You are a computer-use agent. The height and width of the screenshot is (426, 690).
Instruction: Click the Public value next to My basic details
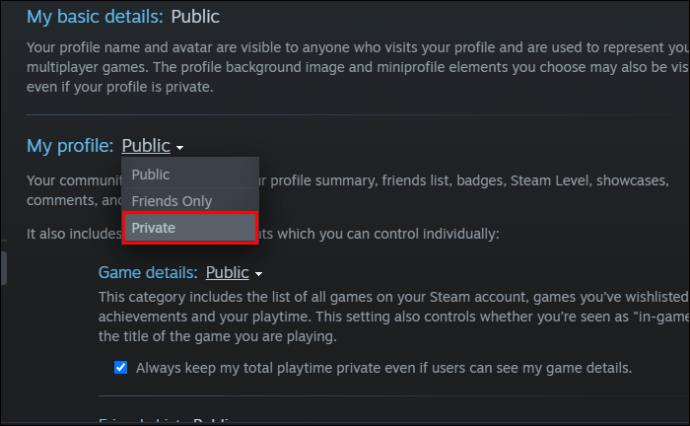[x=195, y=17]
